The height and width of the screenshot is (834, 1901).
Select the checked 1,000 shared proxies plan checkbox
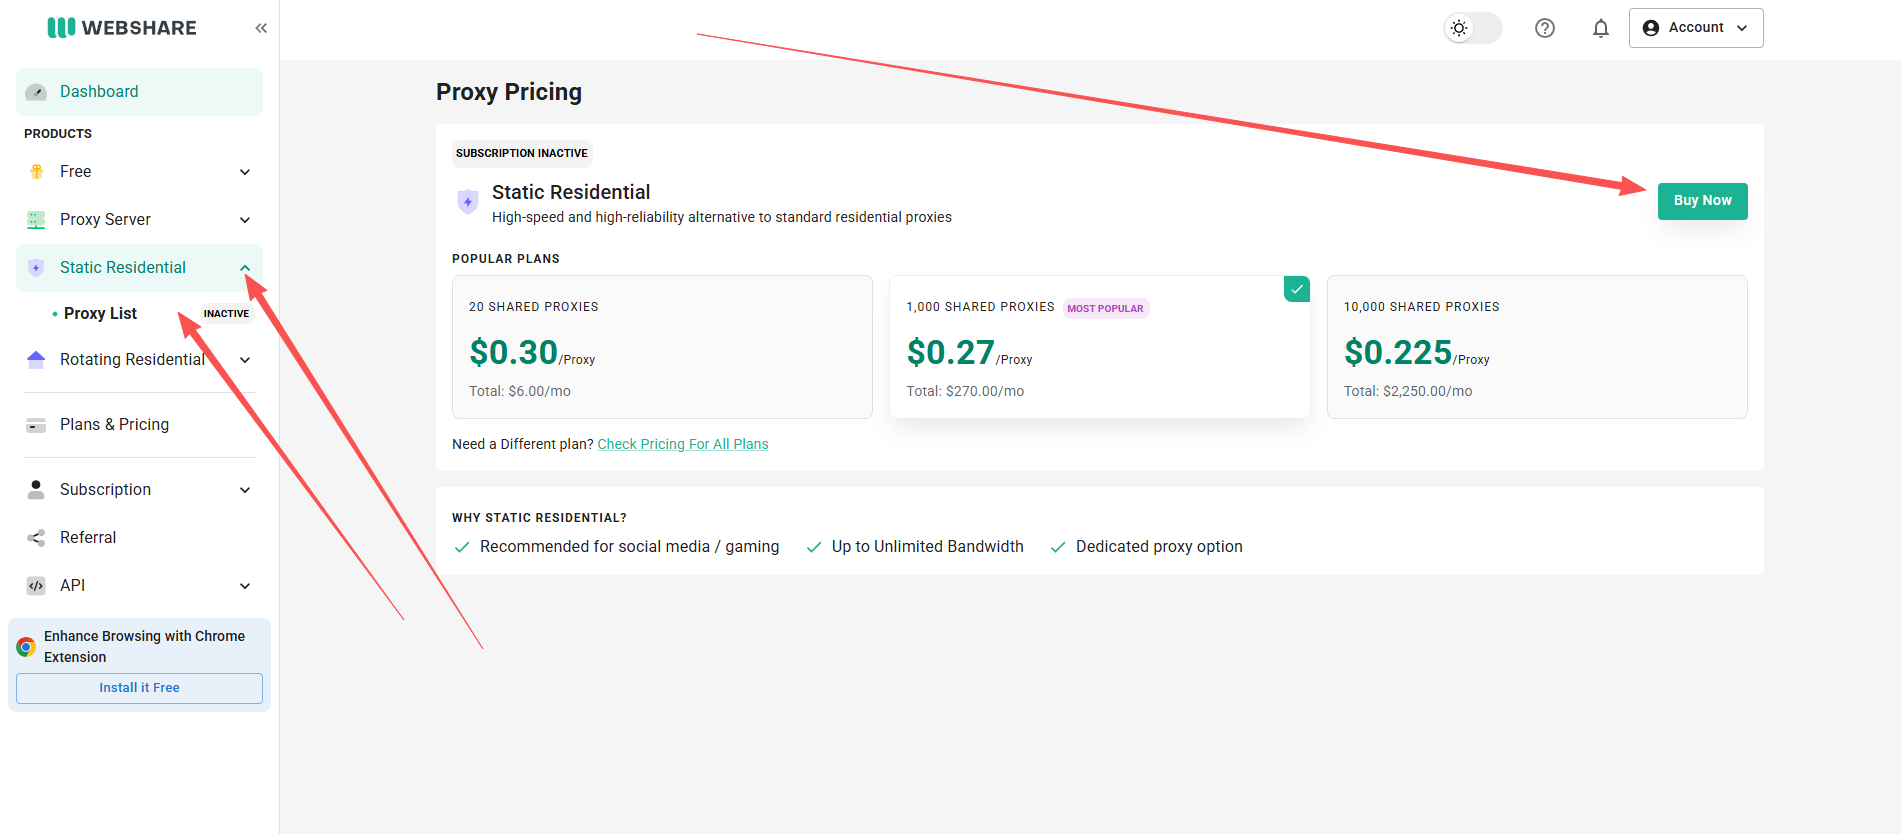coord(1297,289)
